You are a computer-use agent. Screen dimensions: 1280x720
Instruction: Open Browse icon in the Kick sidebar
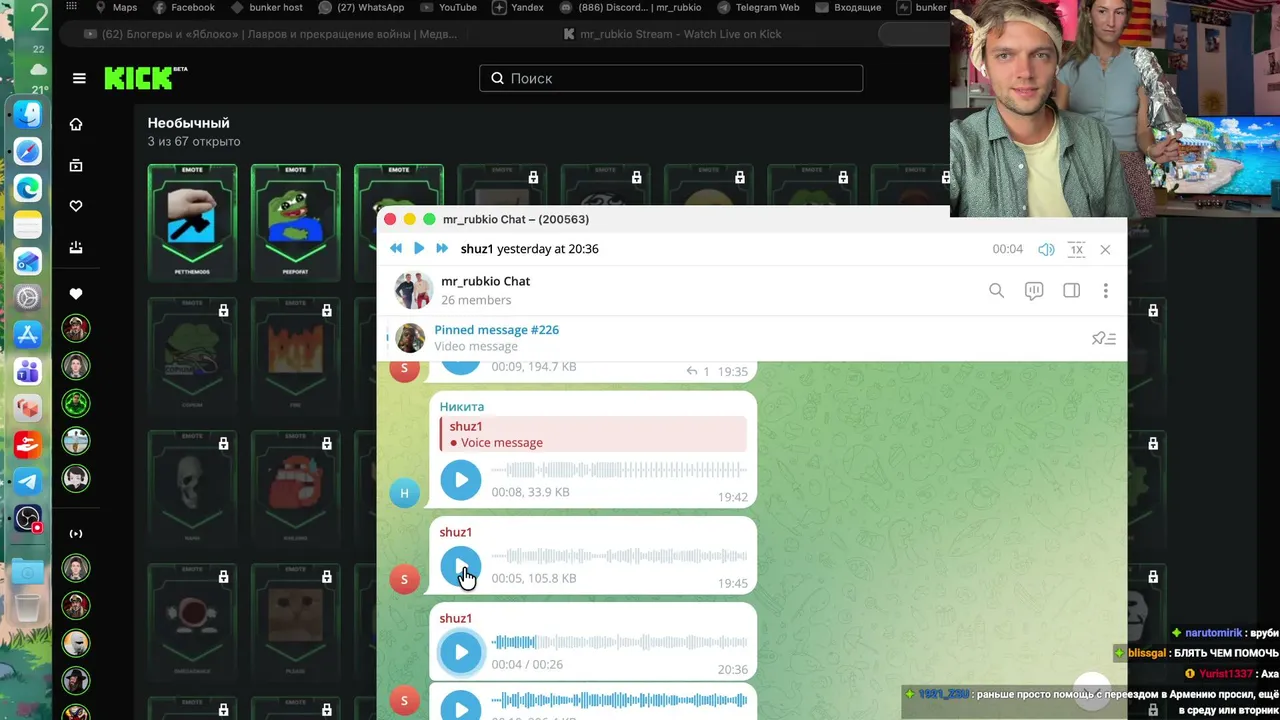point(76,165)
